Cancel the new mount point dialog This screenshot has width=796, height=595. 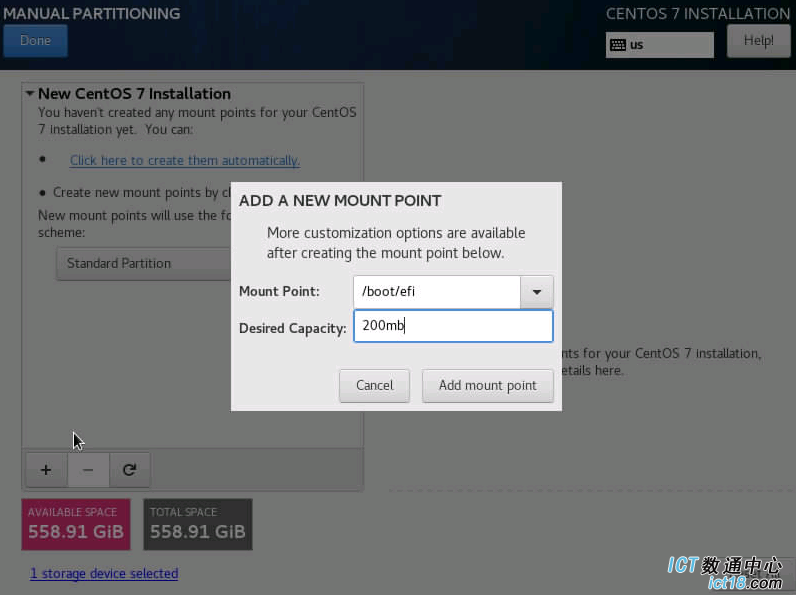pyautogui.click(x=374, y=385)
